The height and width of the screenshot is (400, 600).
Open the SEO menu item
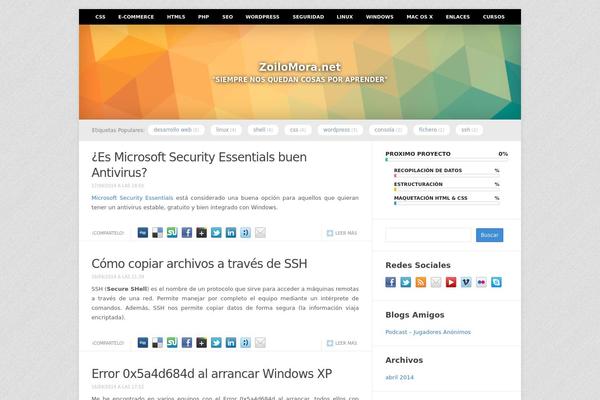pos(228,17)
